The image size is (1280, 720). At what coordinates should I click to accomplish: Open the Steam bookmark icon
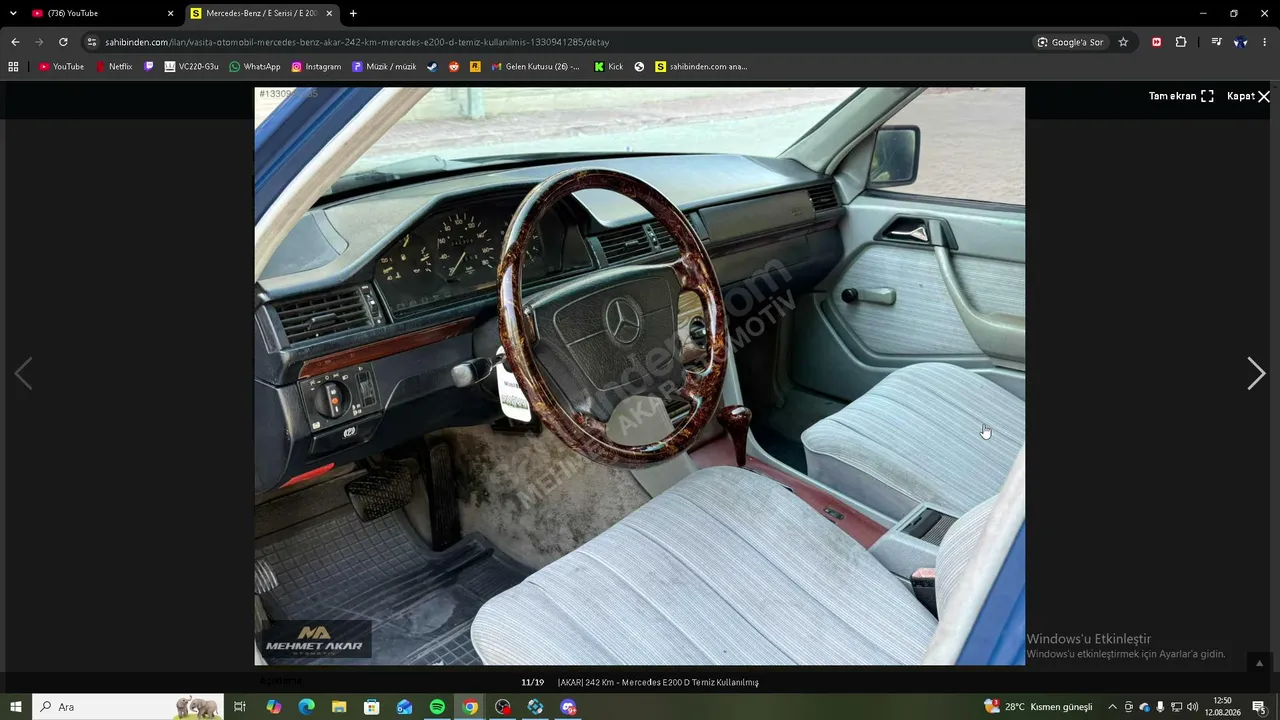click(432, 67)
